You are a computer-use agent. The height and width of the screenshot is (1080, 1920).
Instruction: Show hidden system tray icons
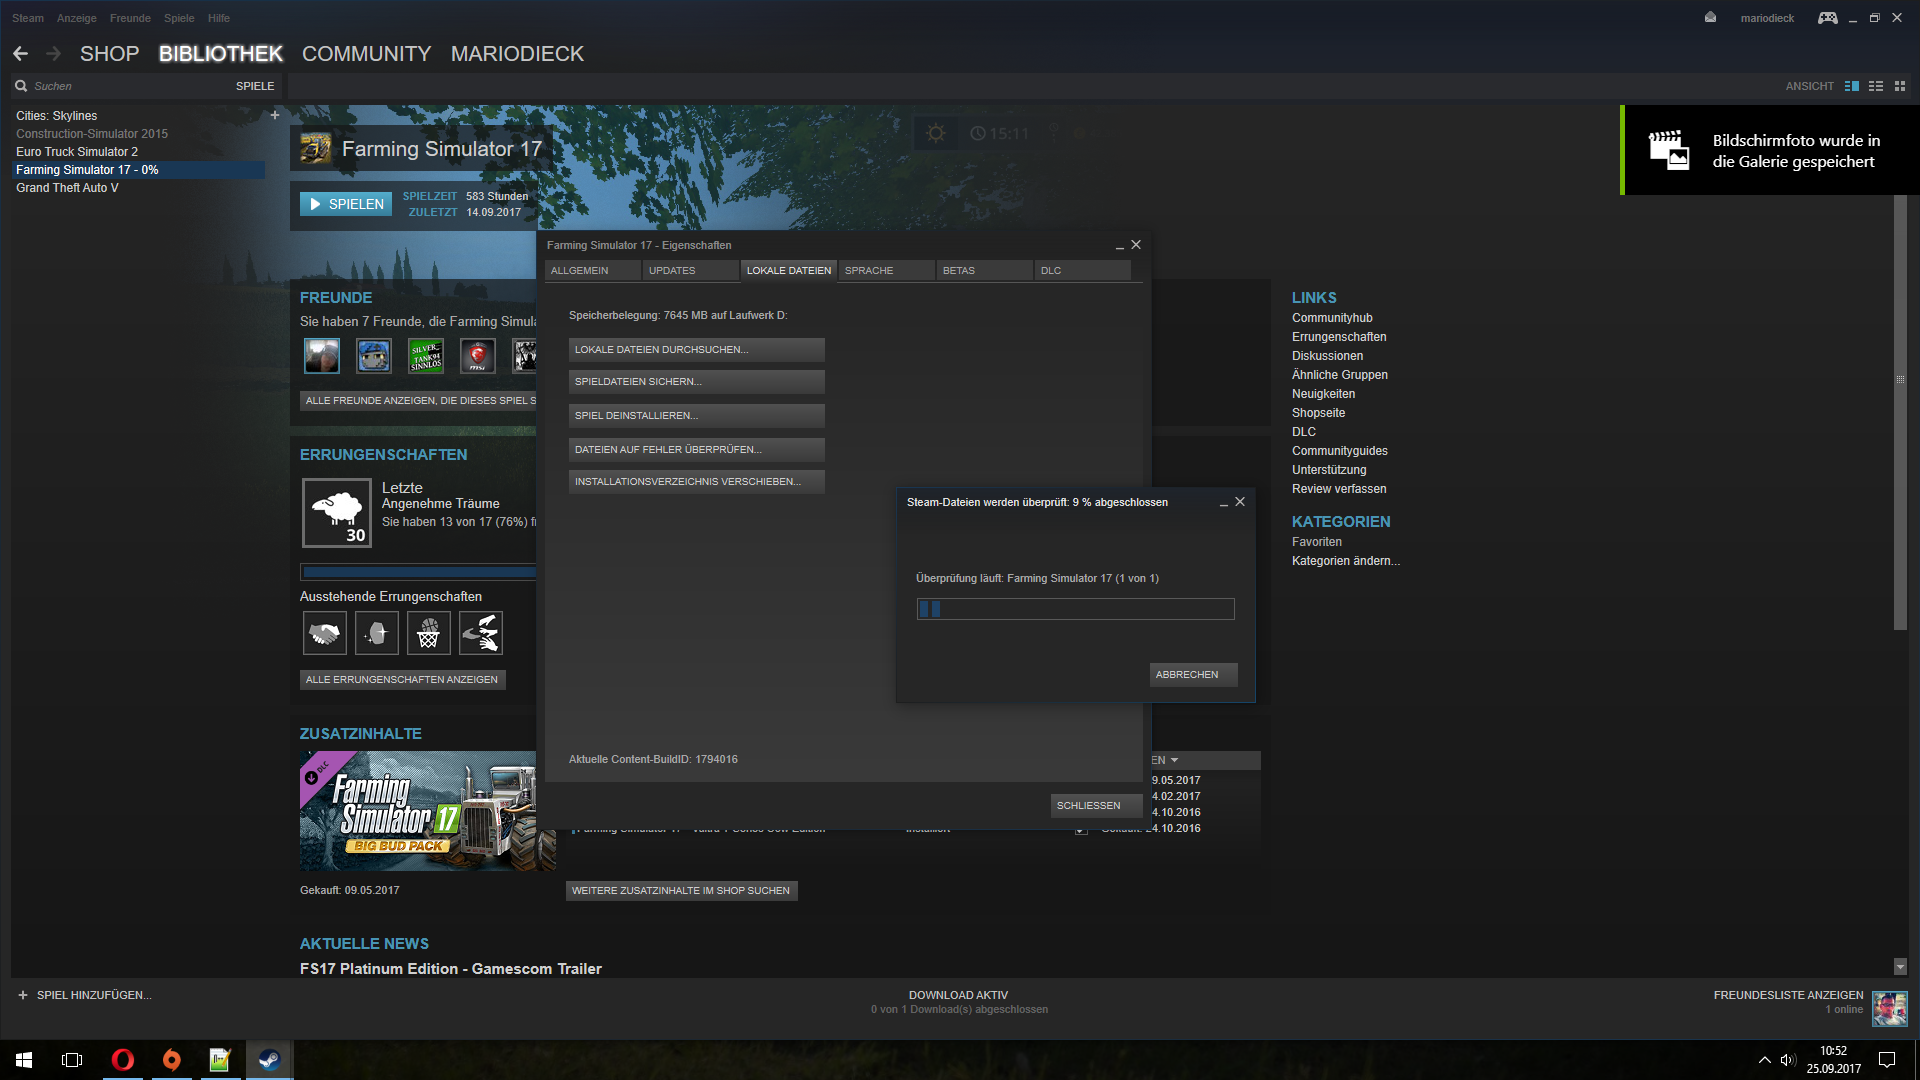(1764, 1060)
